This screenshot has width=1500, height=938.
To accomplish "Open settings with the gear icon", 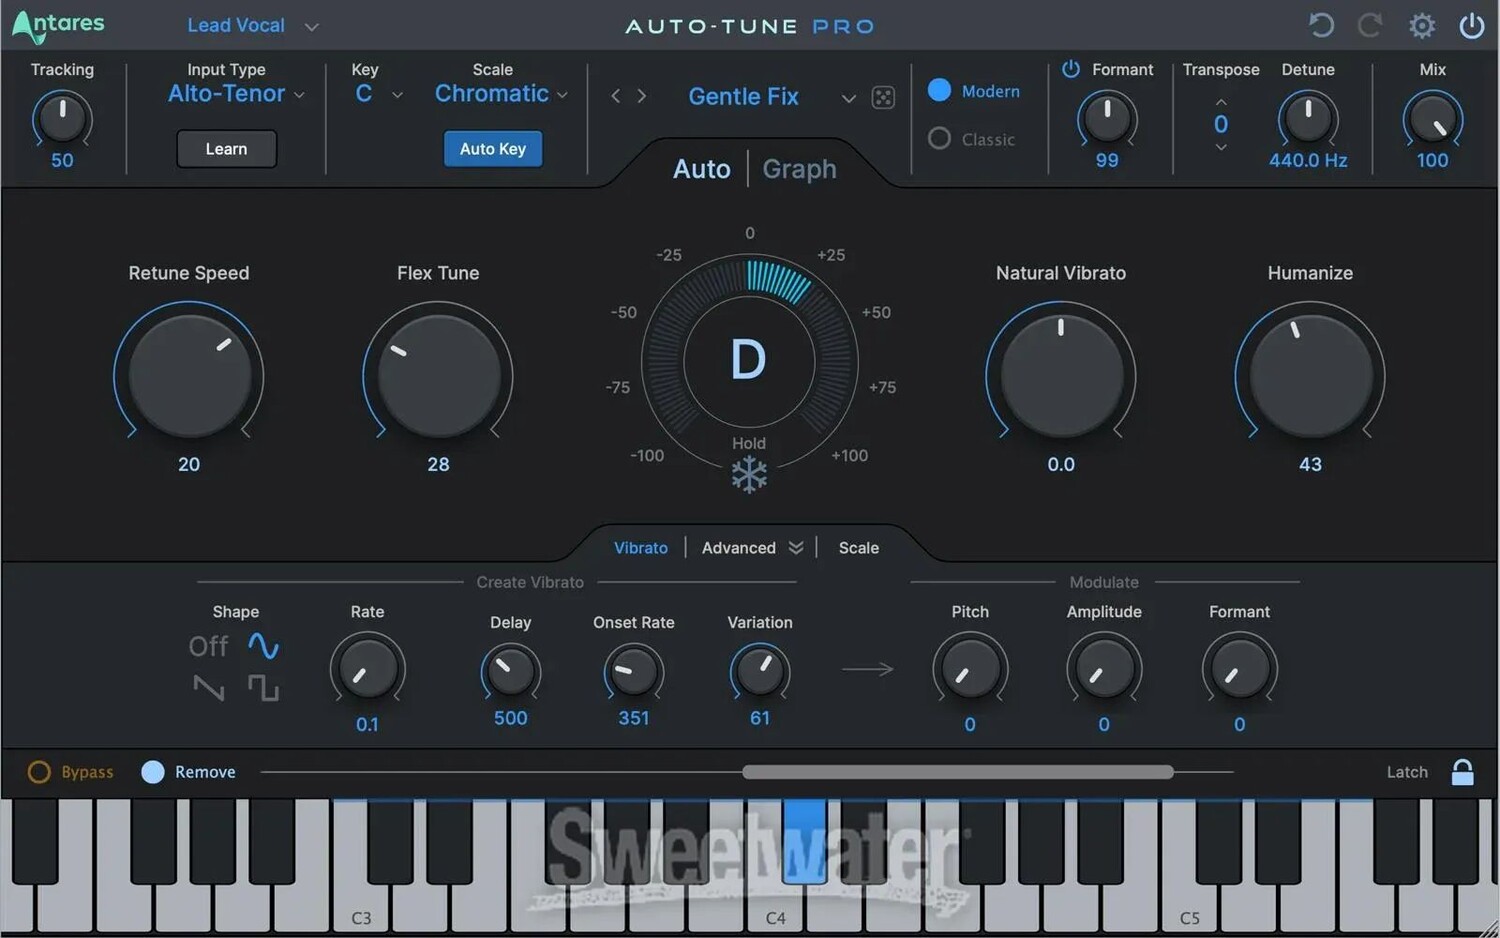I will (1421, 25).
